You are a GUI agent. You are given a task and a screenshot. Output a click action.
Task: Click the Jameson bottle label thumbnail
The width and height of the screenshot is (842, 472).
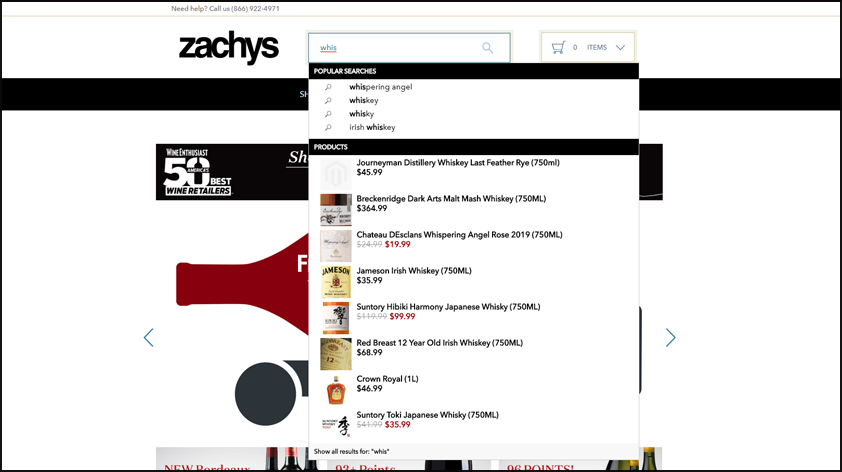336,281
